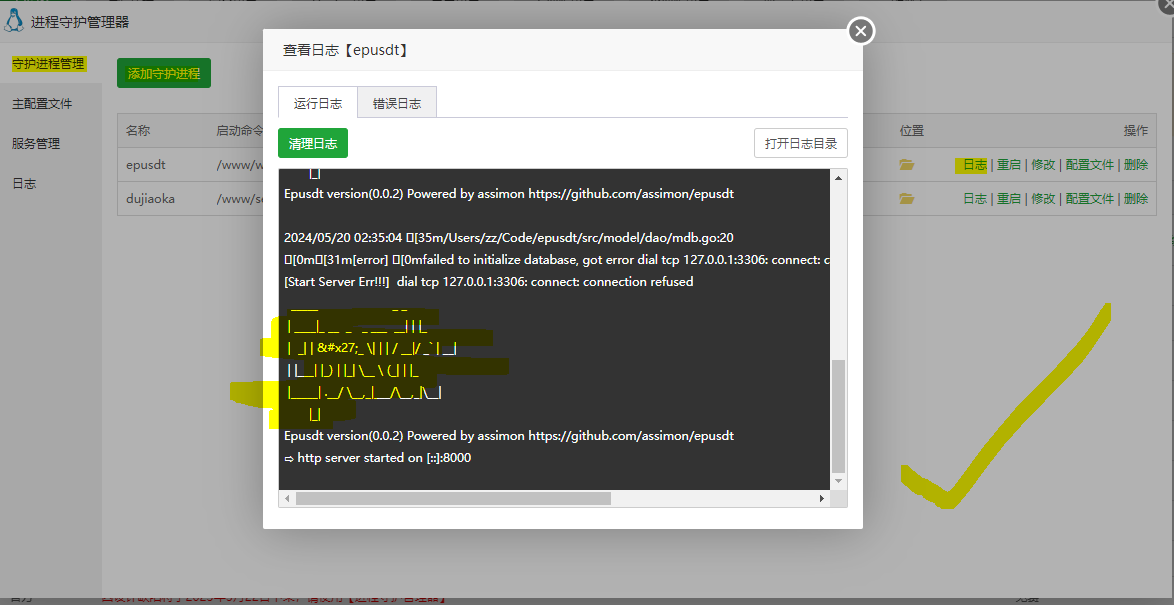1174x605 pixels.
Task: Click 日志 link in dujiaoka row
Action: [975, 198]
